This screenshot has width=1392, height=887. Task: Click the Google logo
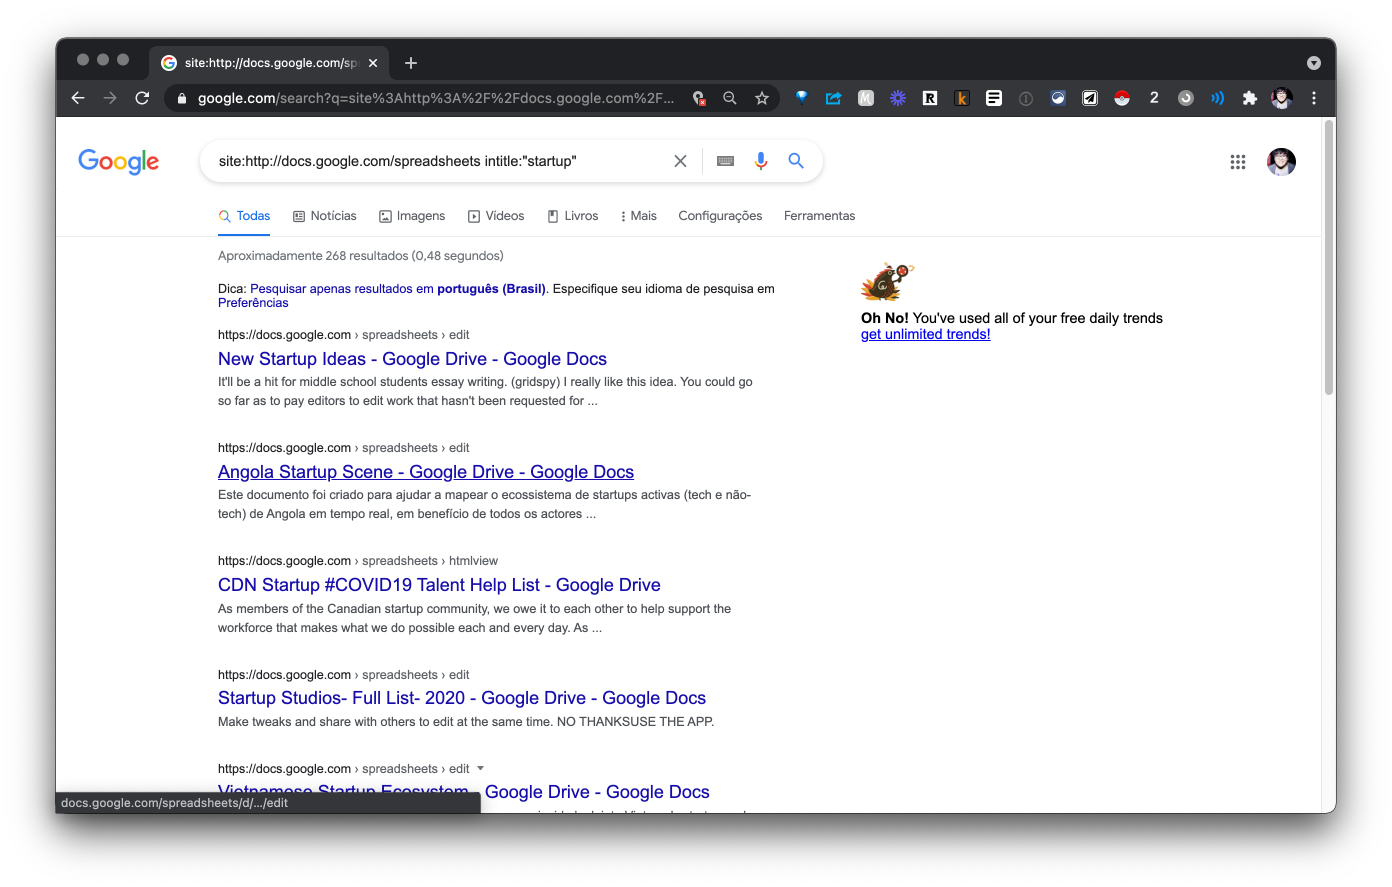[x=118, y=162]
